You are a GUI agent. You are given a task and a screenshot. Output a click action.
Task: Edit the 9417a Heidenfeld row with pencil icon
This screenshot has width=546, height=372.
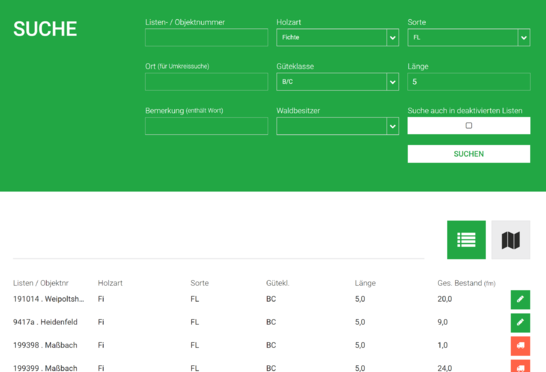click(x=521, y=323)
